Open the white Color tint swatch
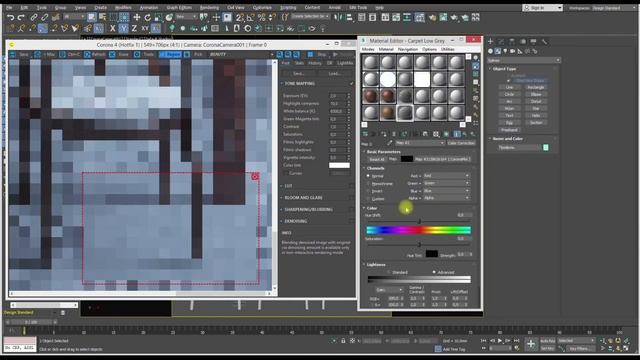 [x=339, y=165]
